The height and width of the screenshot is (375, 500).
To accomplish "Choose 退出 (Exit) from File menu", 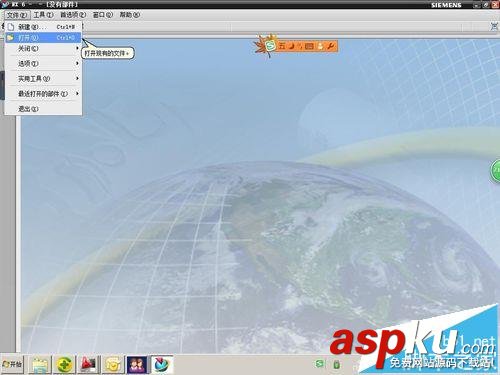I will (x=43, y=109).
